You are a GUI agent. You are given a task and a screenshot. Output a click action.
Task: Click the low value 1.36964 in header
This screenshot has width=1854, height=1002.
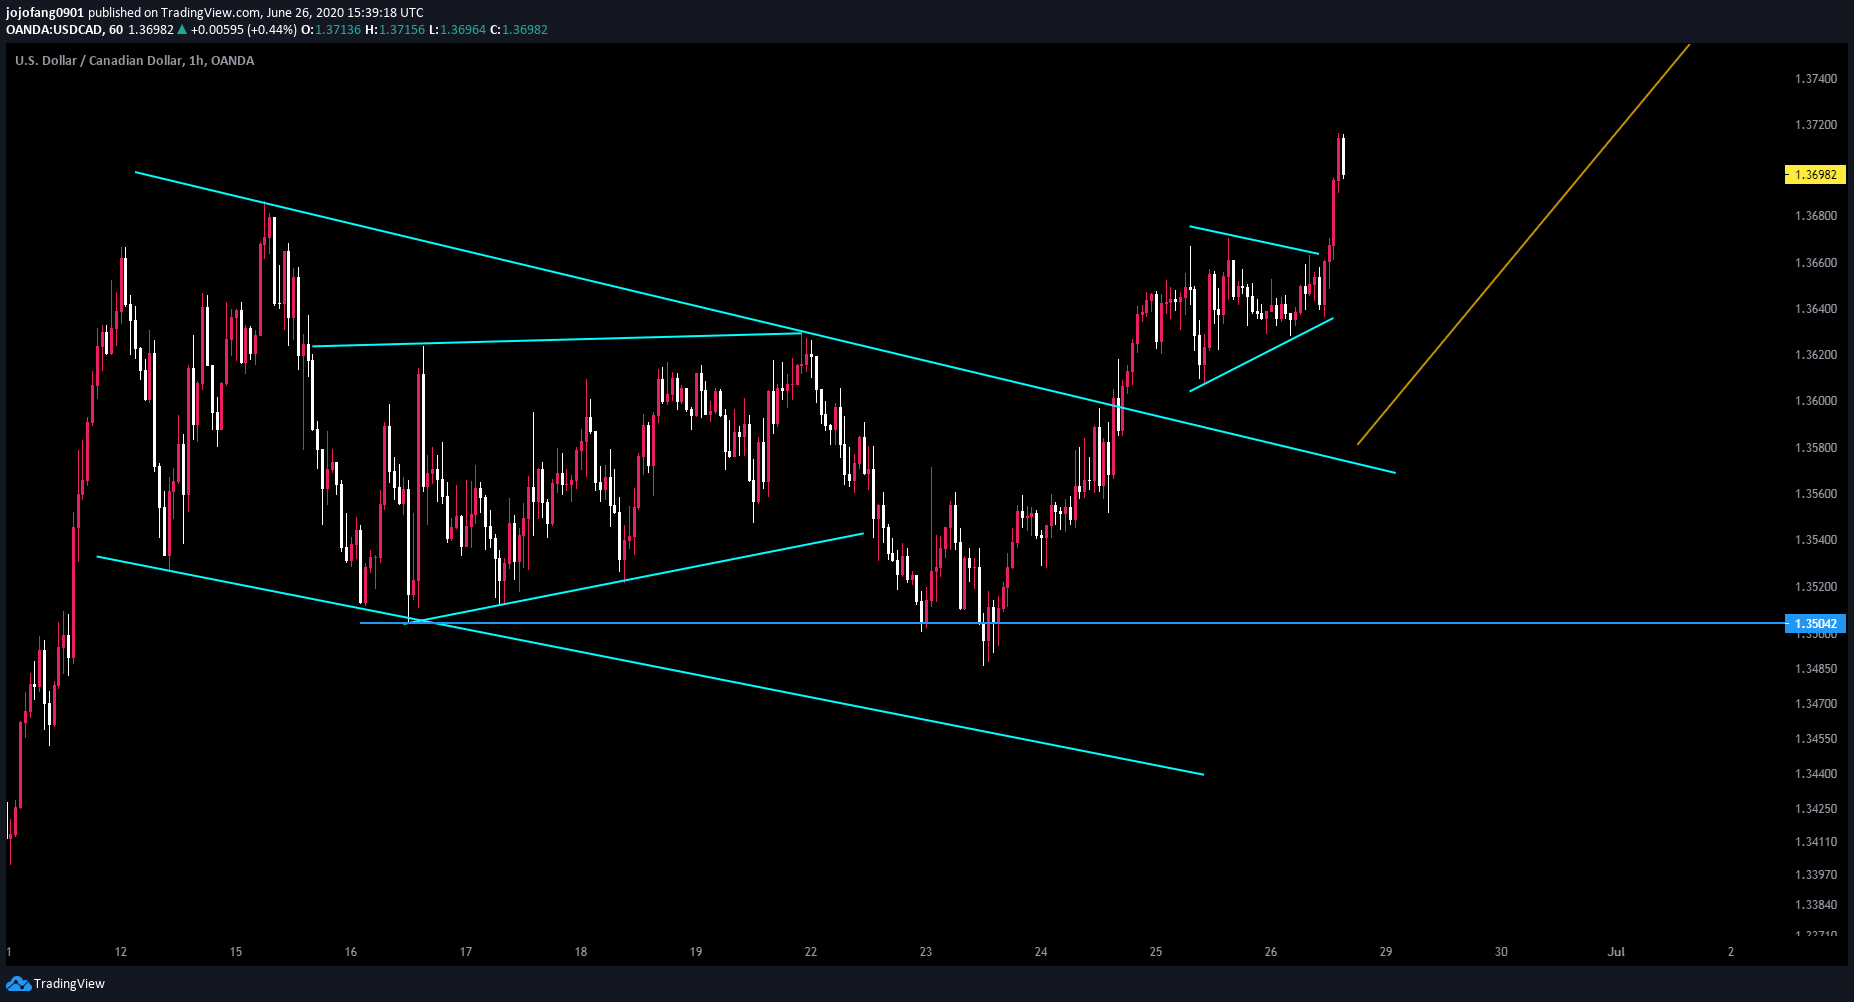pos(462,30)
